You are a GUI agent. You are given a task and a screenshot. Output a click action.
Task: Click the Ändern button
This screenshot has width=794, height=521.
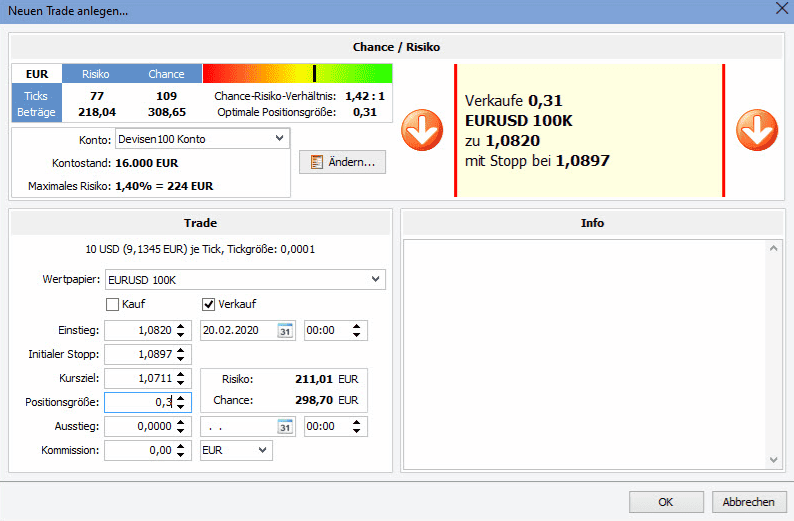342,162
